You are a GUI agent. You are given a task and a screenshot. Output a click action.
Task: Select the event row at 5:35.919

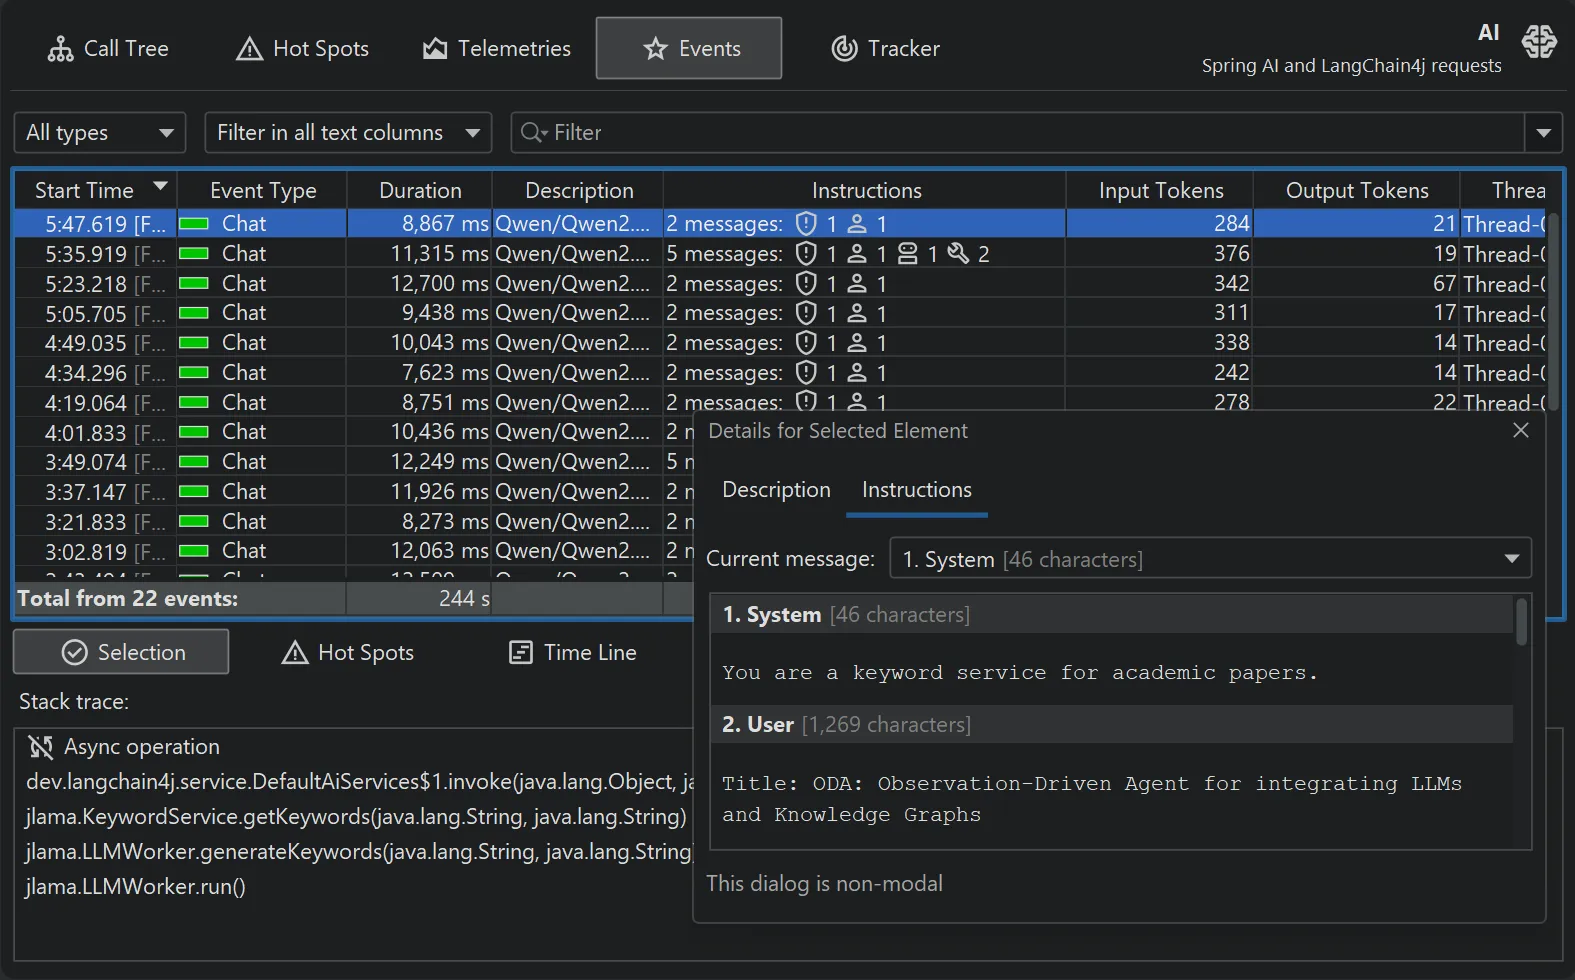780,254
